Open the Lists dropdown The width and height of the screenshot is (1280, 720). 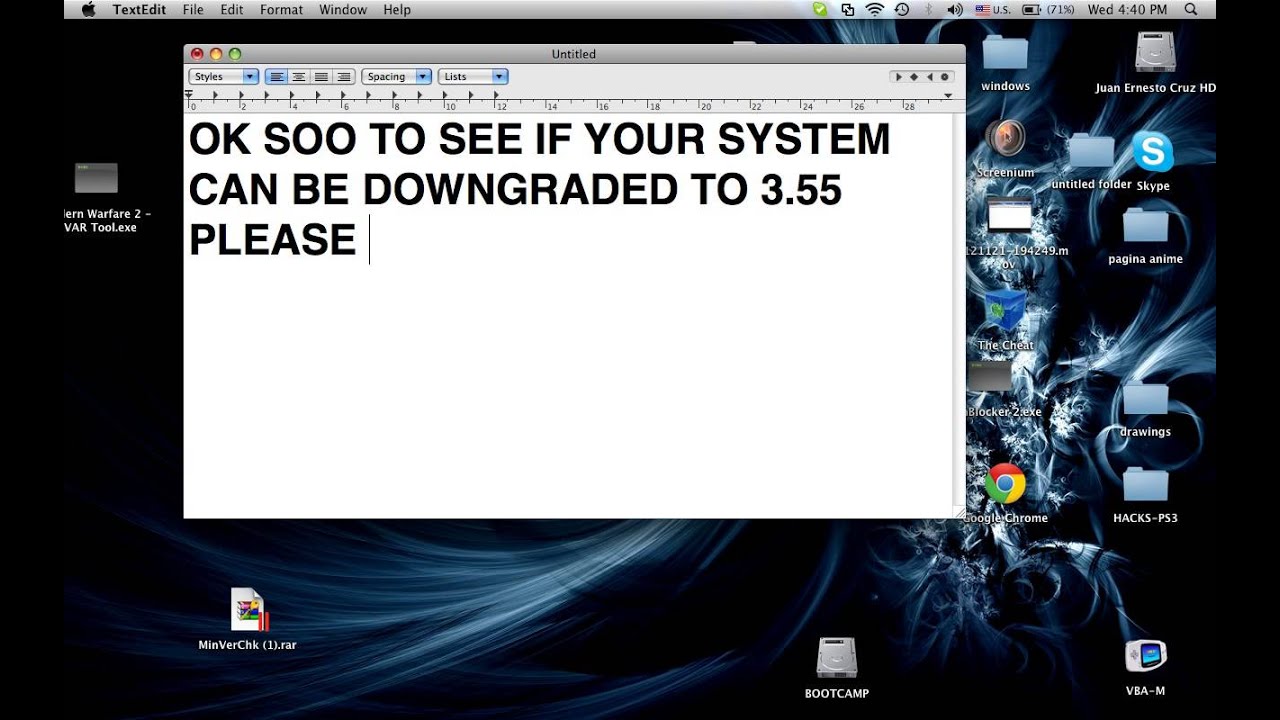(x=473, y=77)
